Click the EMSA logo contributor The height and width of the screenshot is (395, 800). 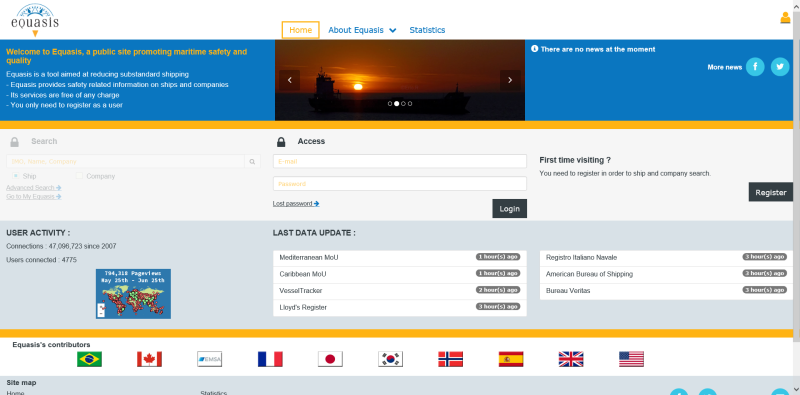(210, 359)
